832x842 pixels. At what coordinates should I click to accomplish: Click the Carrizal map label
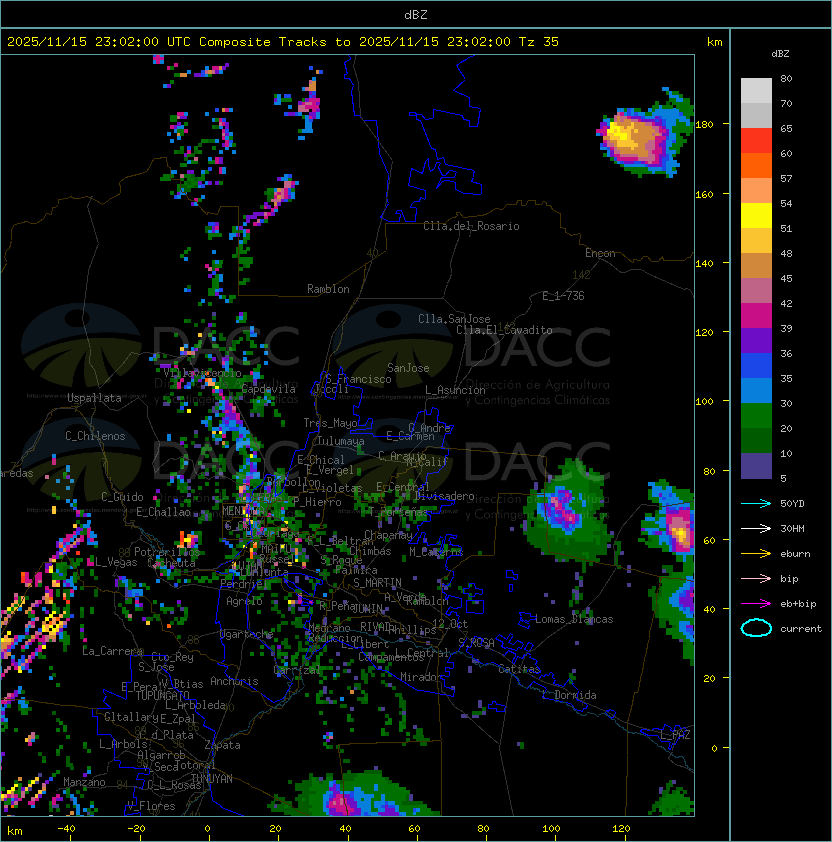(297, 670)
